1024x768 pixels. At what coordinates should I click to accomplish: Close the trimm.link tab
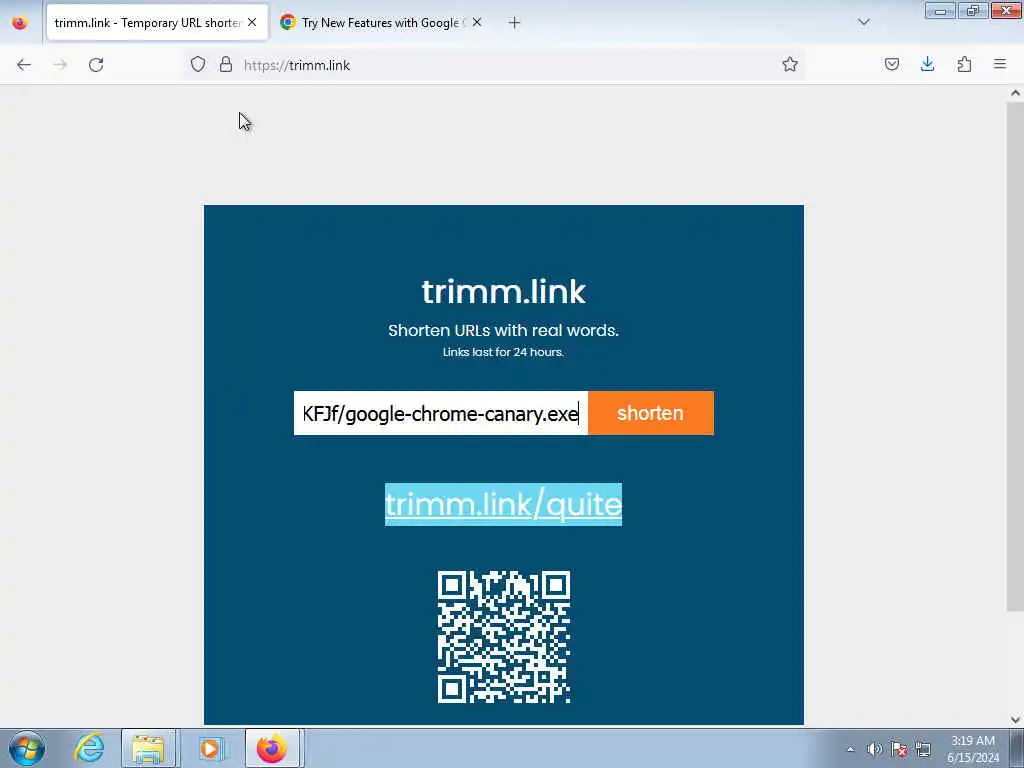(x=252, y=22)
